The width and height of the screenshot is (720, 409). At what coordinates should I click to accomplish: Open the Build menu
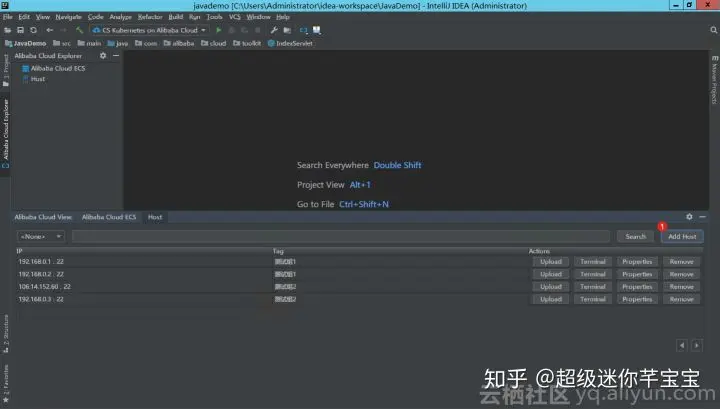point(175,17)
